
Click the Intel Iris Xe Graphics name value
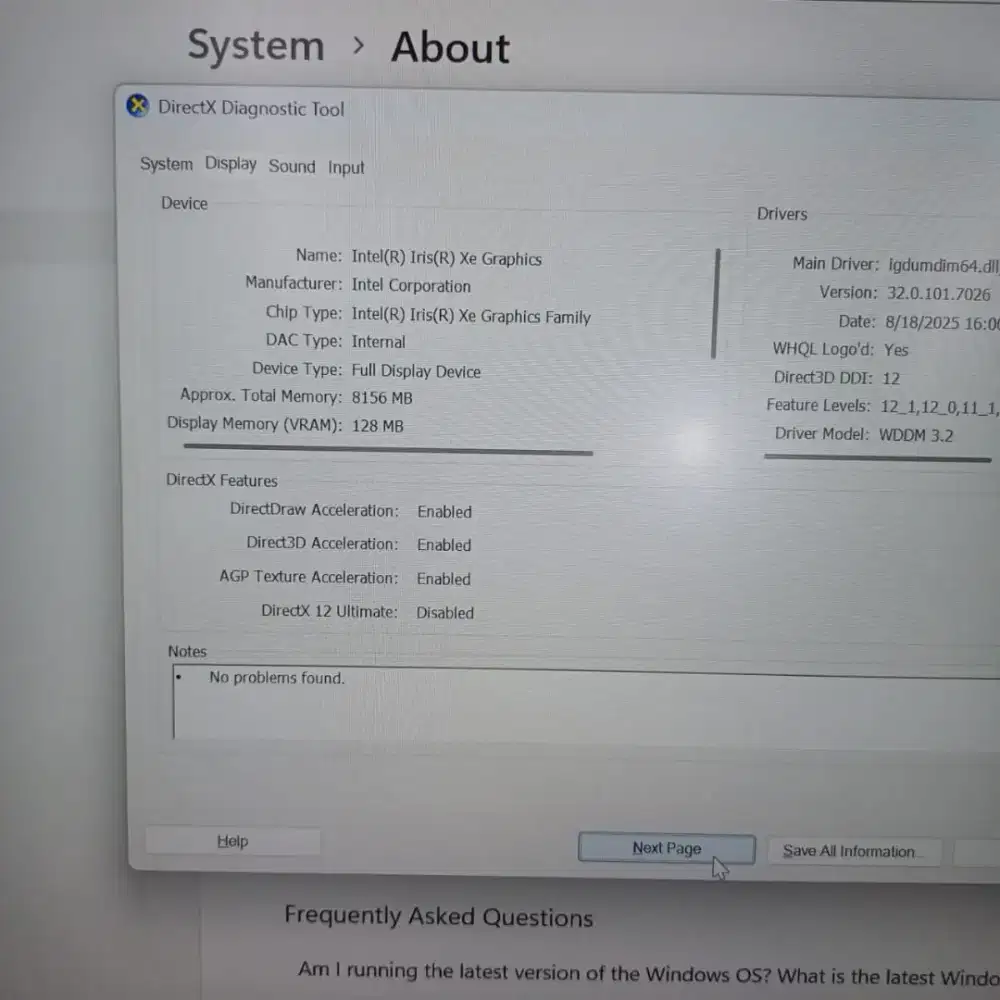pos(446,258)
